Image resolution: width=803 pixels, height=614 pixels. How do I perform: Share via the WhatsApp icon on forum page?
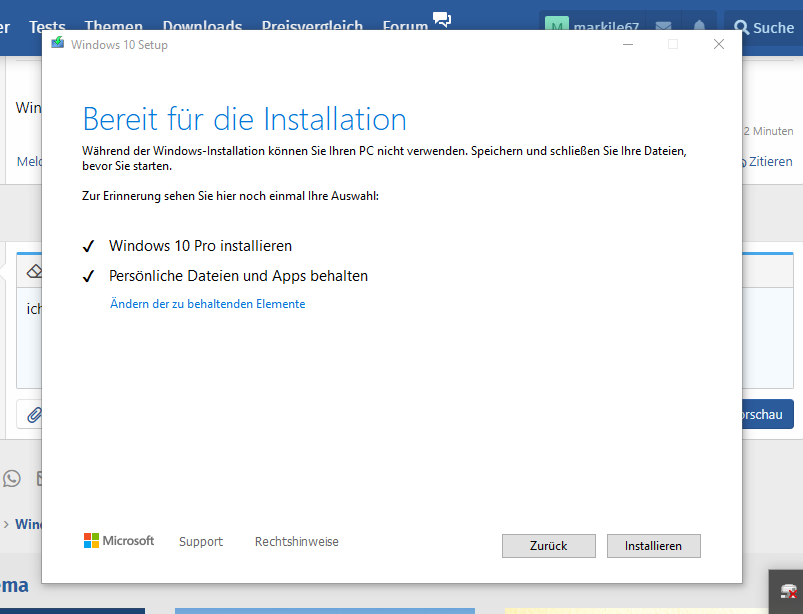pos(12,478)
